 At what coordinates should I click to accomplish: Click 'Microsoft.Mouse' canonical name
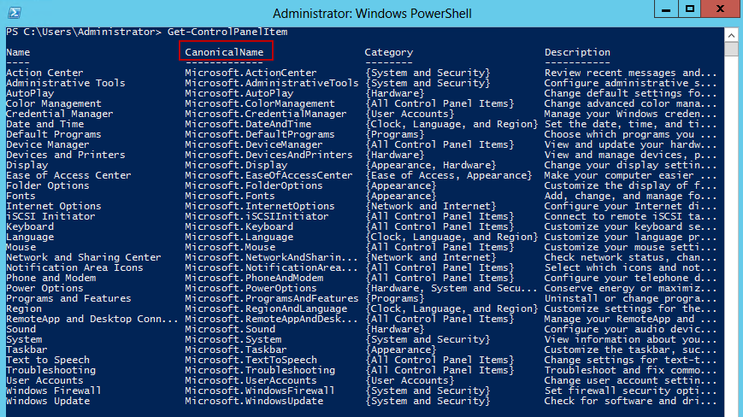coord(230,247)
